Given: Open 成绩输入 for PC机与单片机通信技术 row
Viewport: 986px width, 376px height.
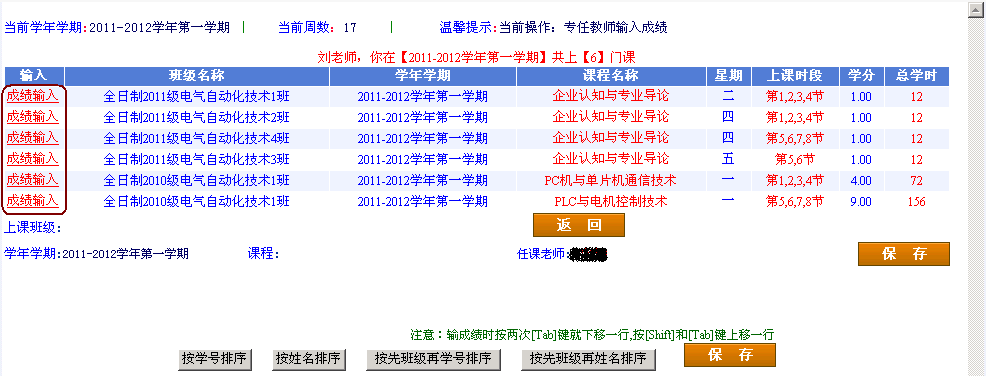Looking at the screenshot, I should (33, 180).
